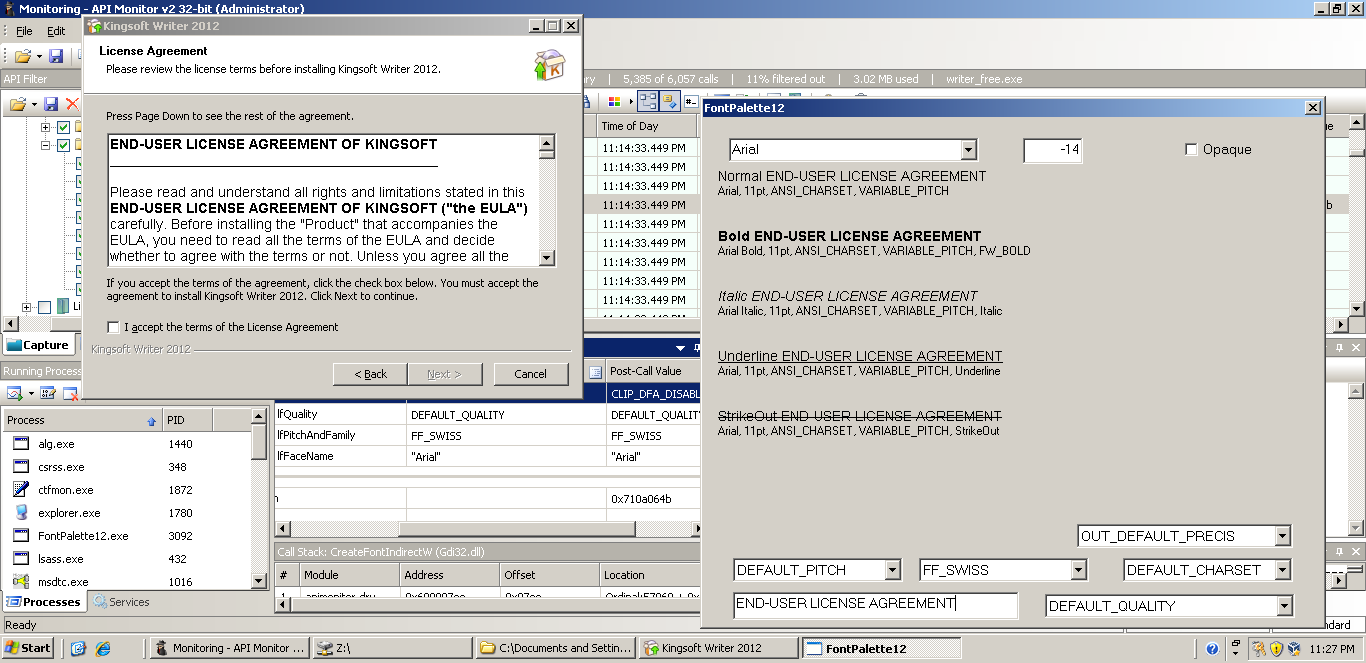Screen dimensions: 1366x663
Task: Click the parameters column icon beside Post-Call Value
Action: coord(596,371)
